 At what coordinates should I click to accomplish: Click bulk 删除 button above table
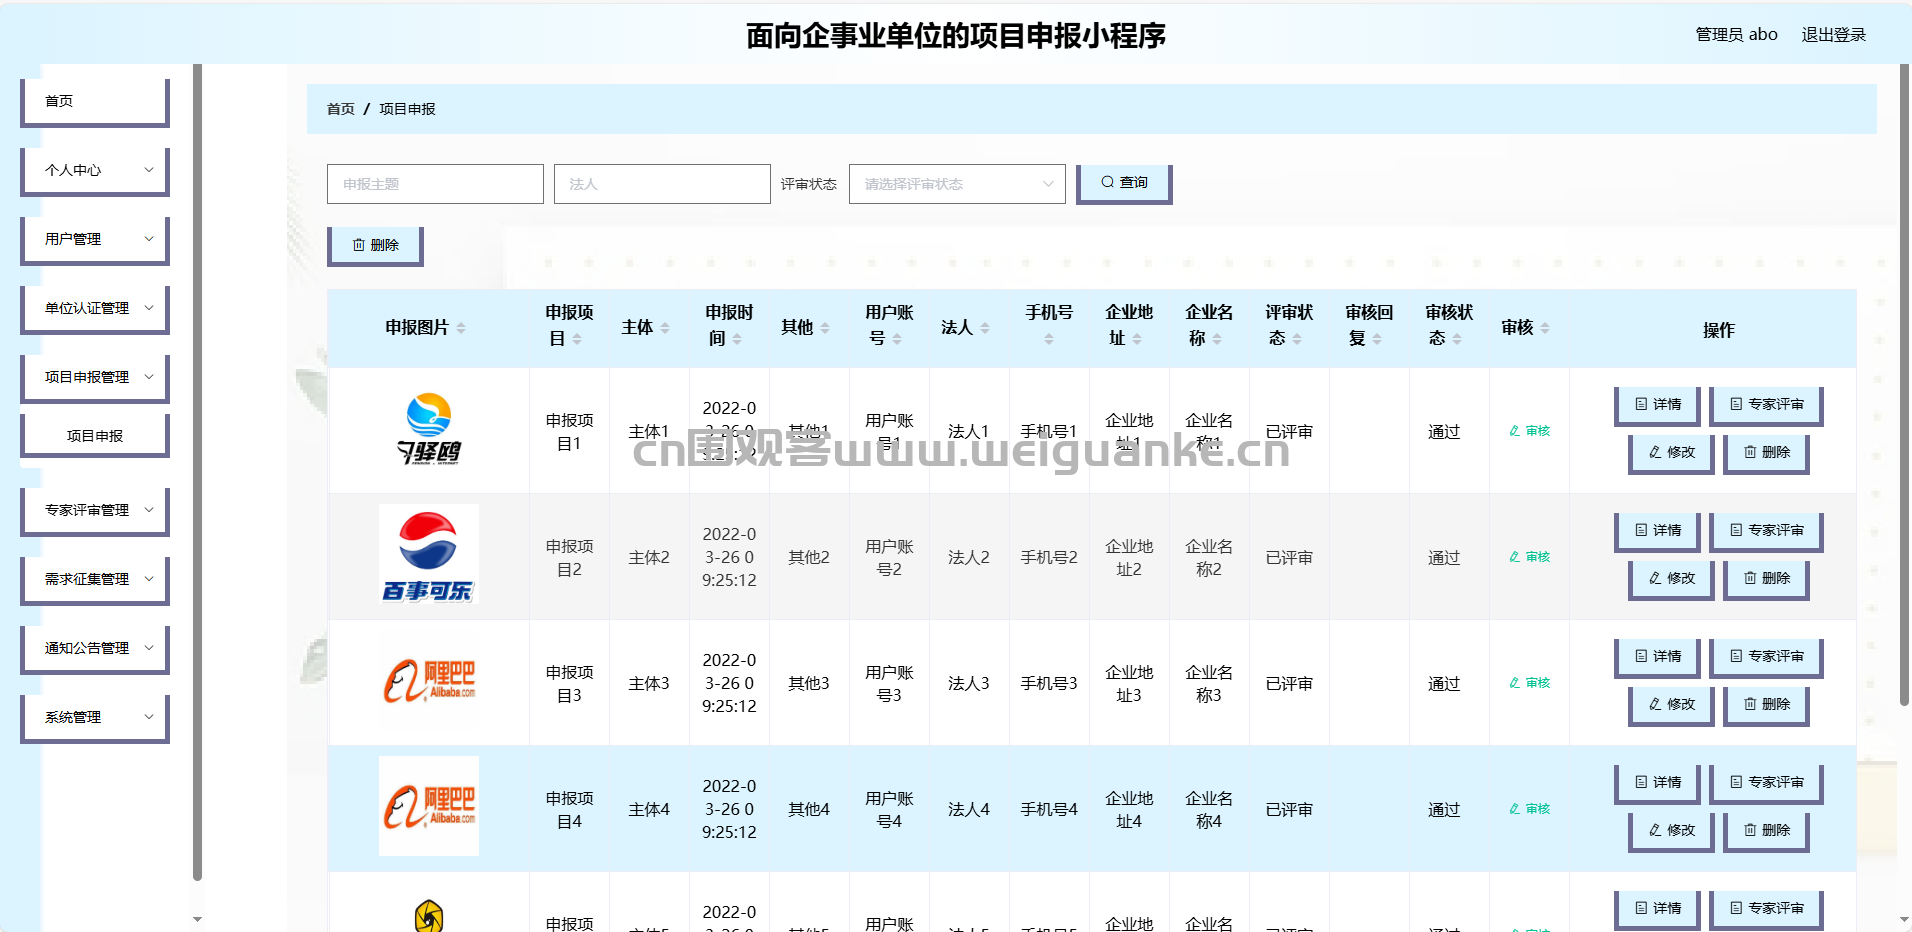point(375,245)
